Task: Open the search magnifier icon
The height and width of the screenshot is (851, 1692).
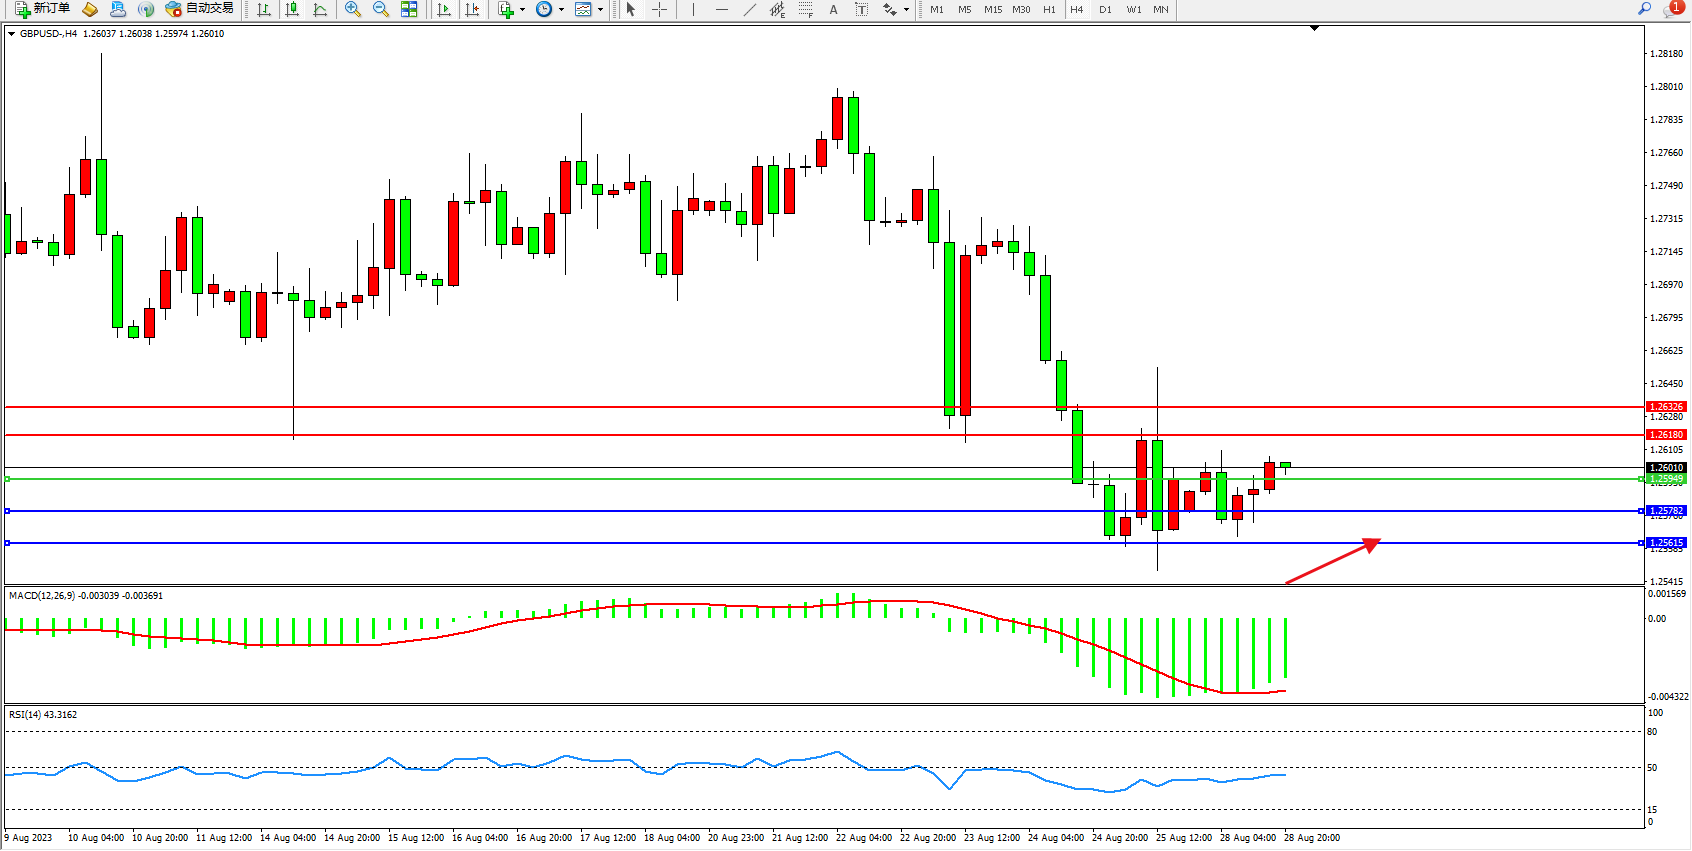Action: pyautogui.click(x=1644, y=9)
